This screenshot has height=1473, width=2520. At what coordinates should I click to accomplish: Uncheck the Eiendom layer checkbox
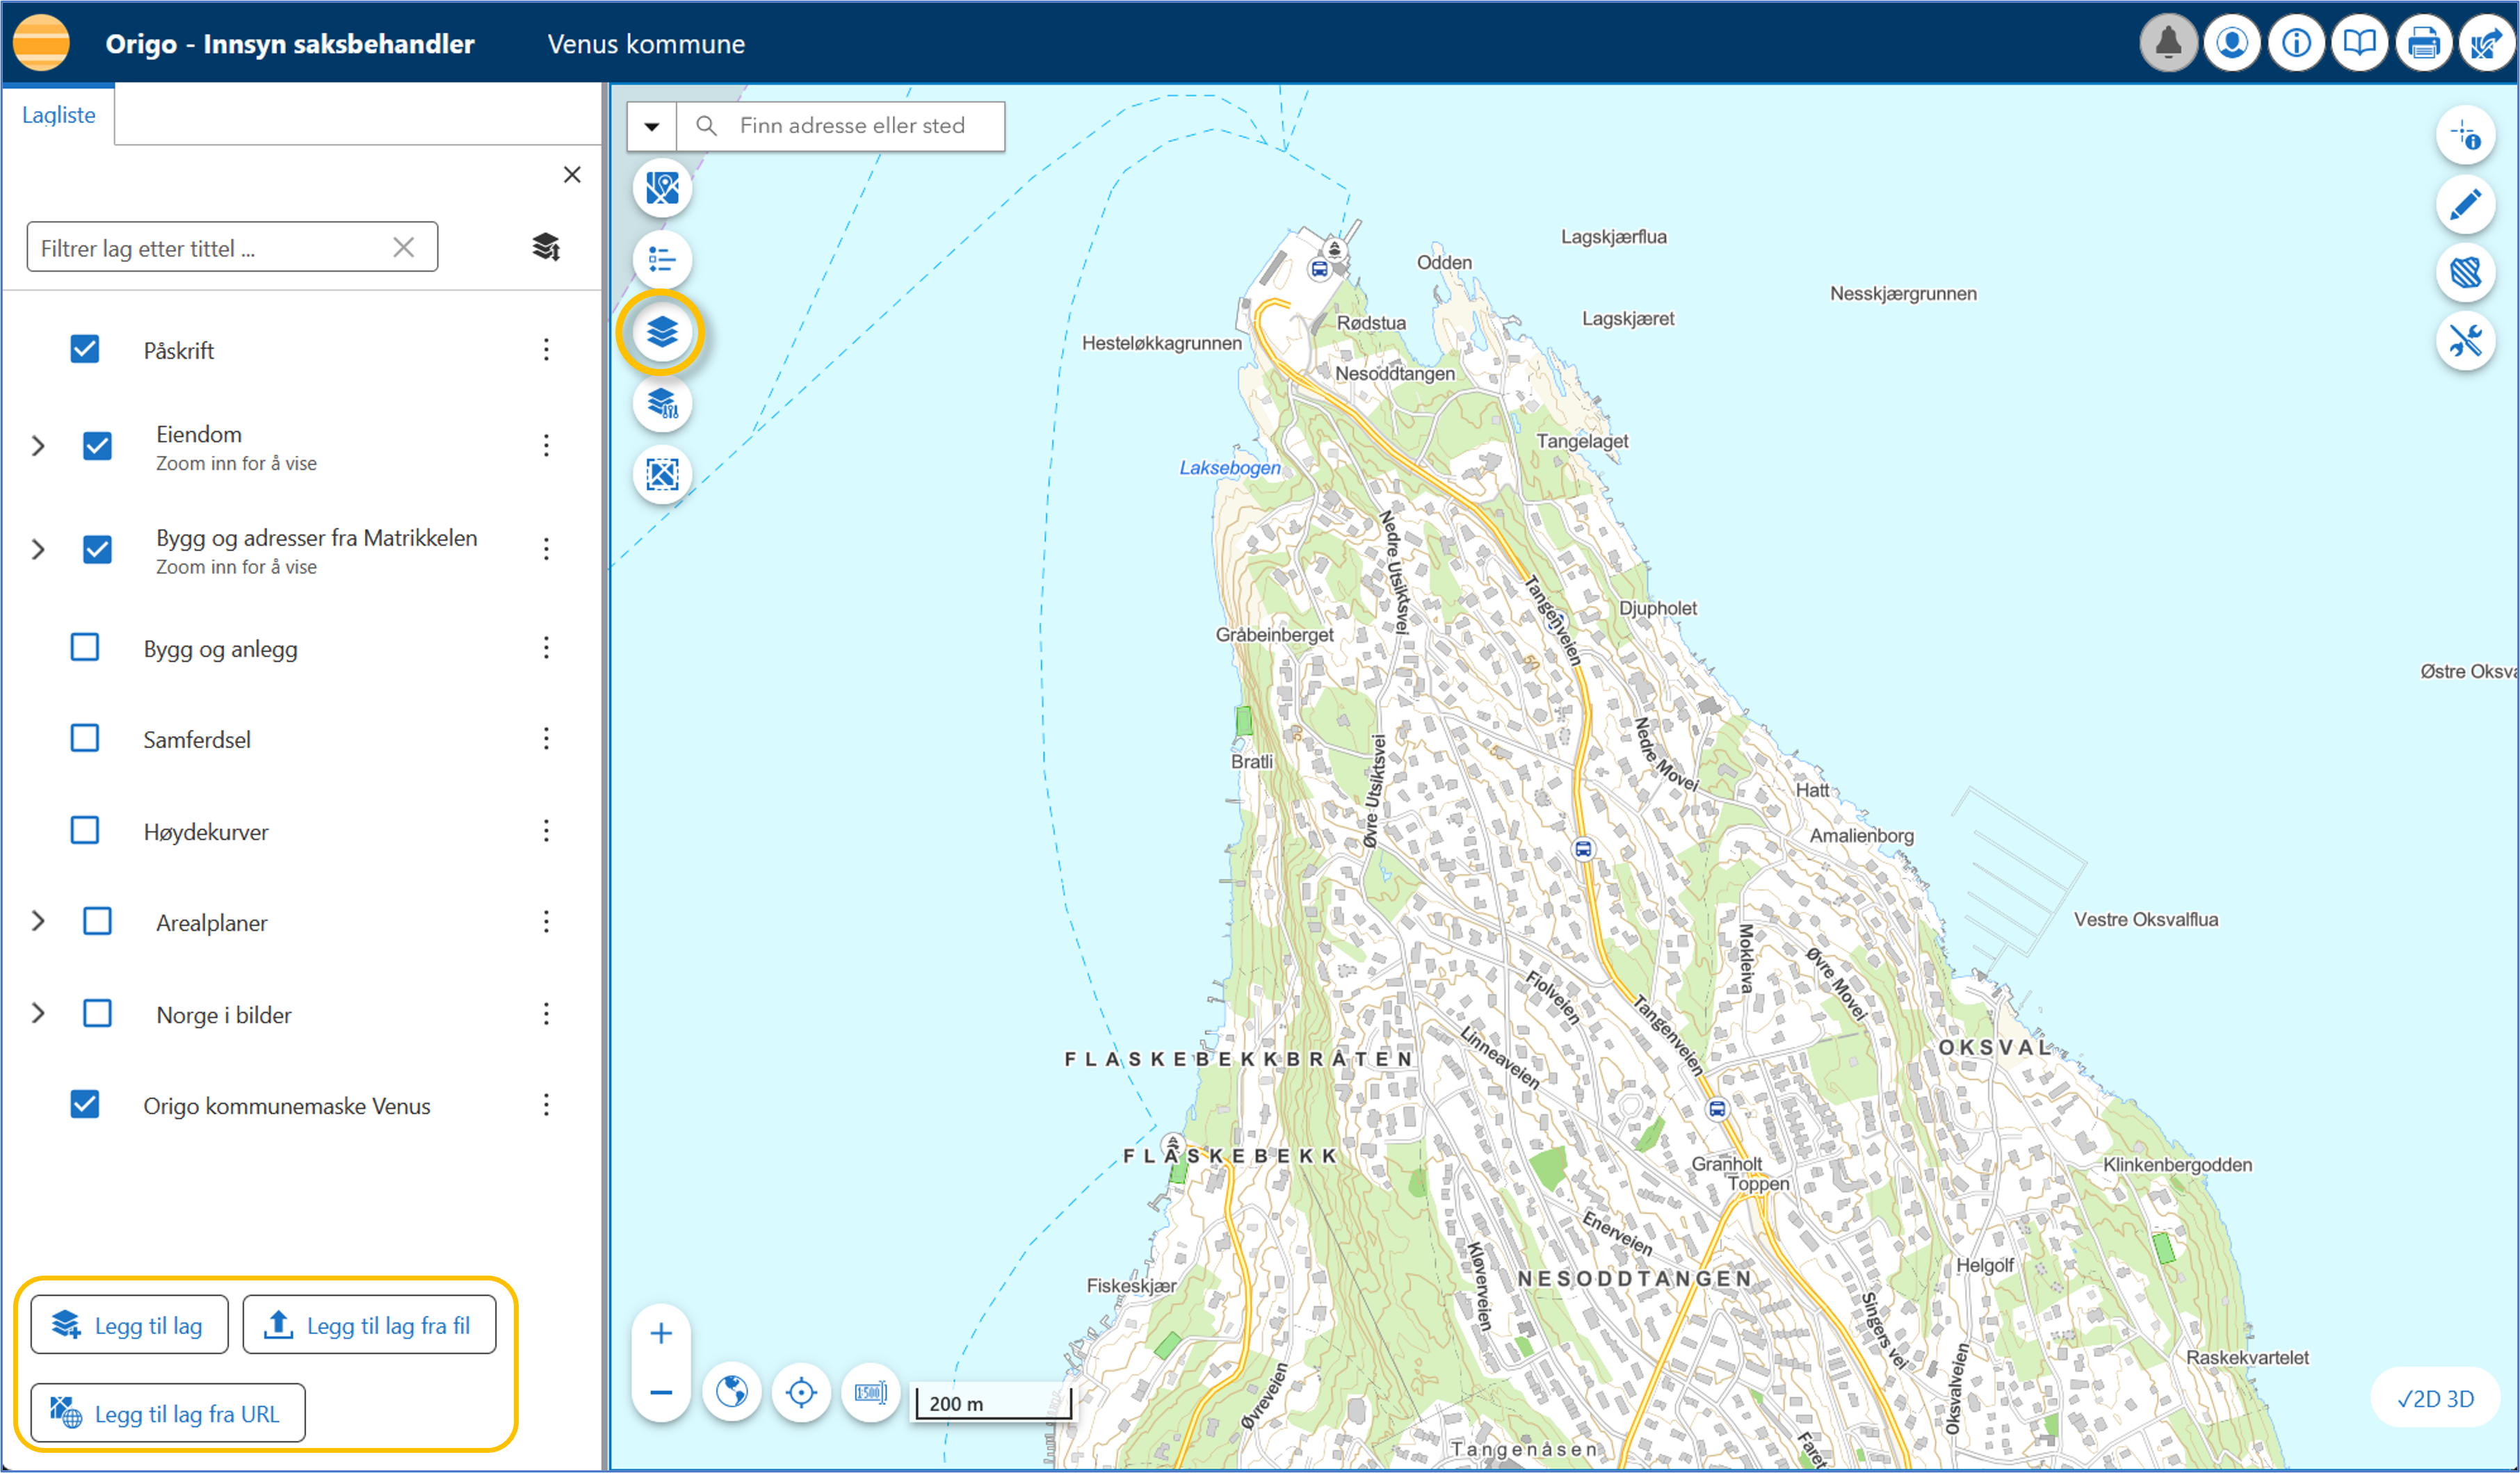coord(97,446)
